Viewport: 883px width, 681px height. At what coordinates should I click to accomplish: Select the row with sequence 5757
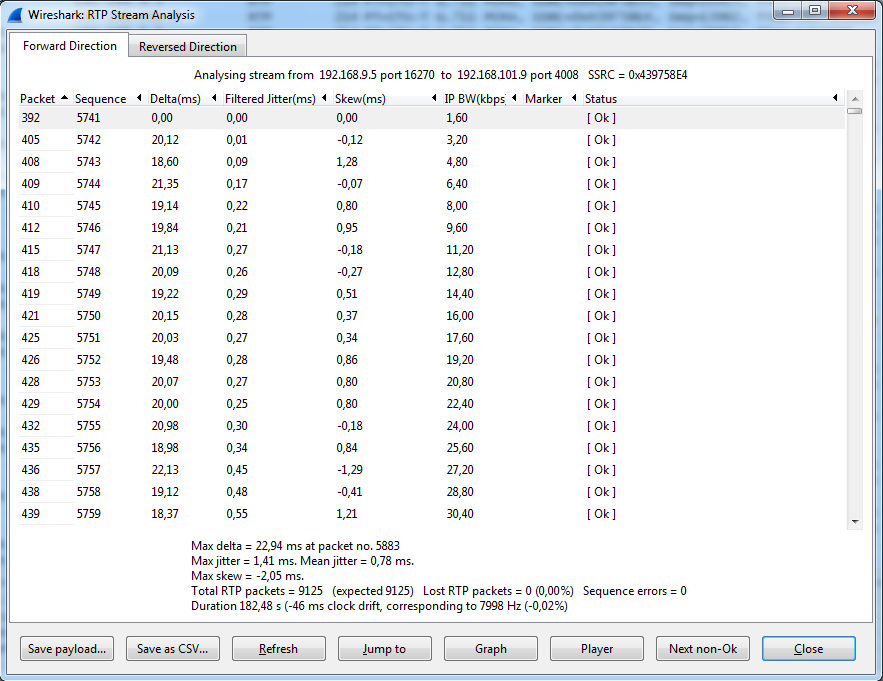(x=300, y=470)
